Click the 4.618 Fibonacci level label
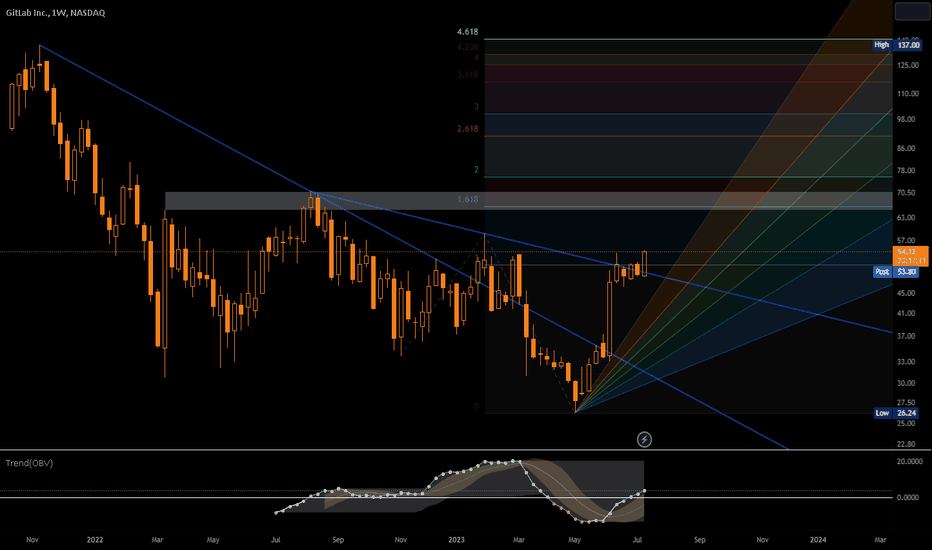The image size is (932, 550). [467, 32]
